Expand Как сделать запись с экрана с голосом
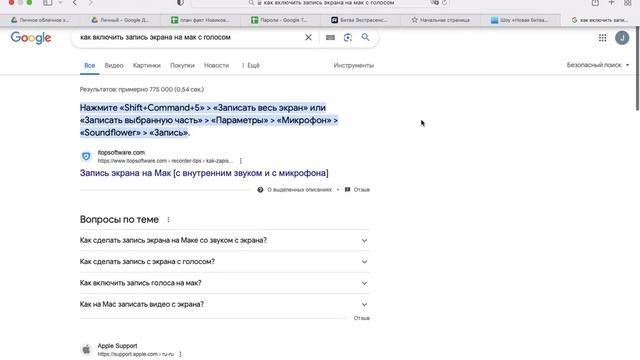The height and width of the screenshot is (360, 640). 224,262
